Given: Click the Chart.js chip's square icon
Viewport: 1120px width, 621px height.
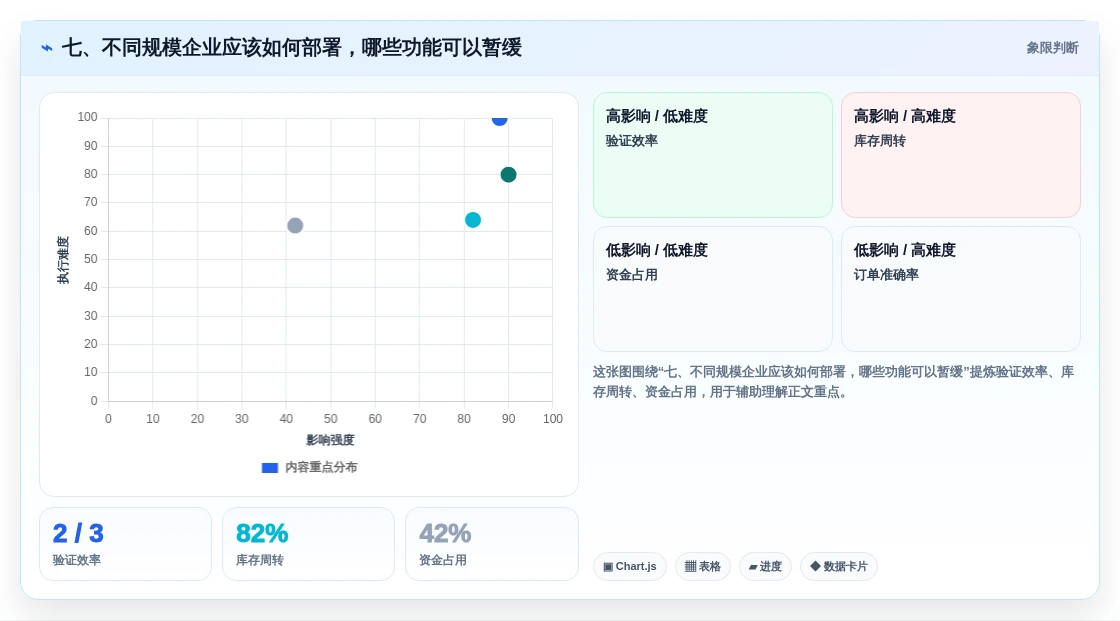Looking at the screenshot, I should point(608,567).
